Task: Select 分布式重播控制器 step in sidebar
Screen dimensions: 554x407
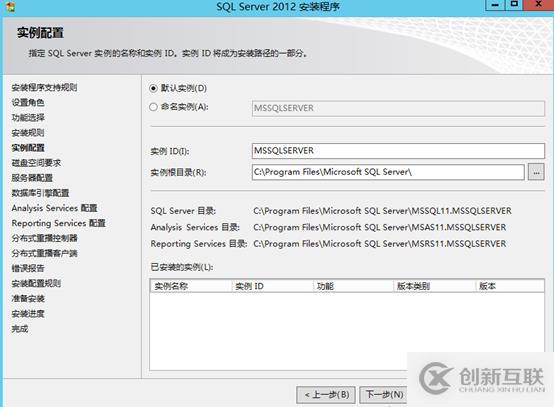Action: (44, 238)
